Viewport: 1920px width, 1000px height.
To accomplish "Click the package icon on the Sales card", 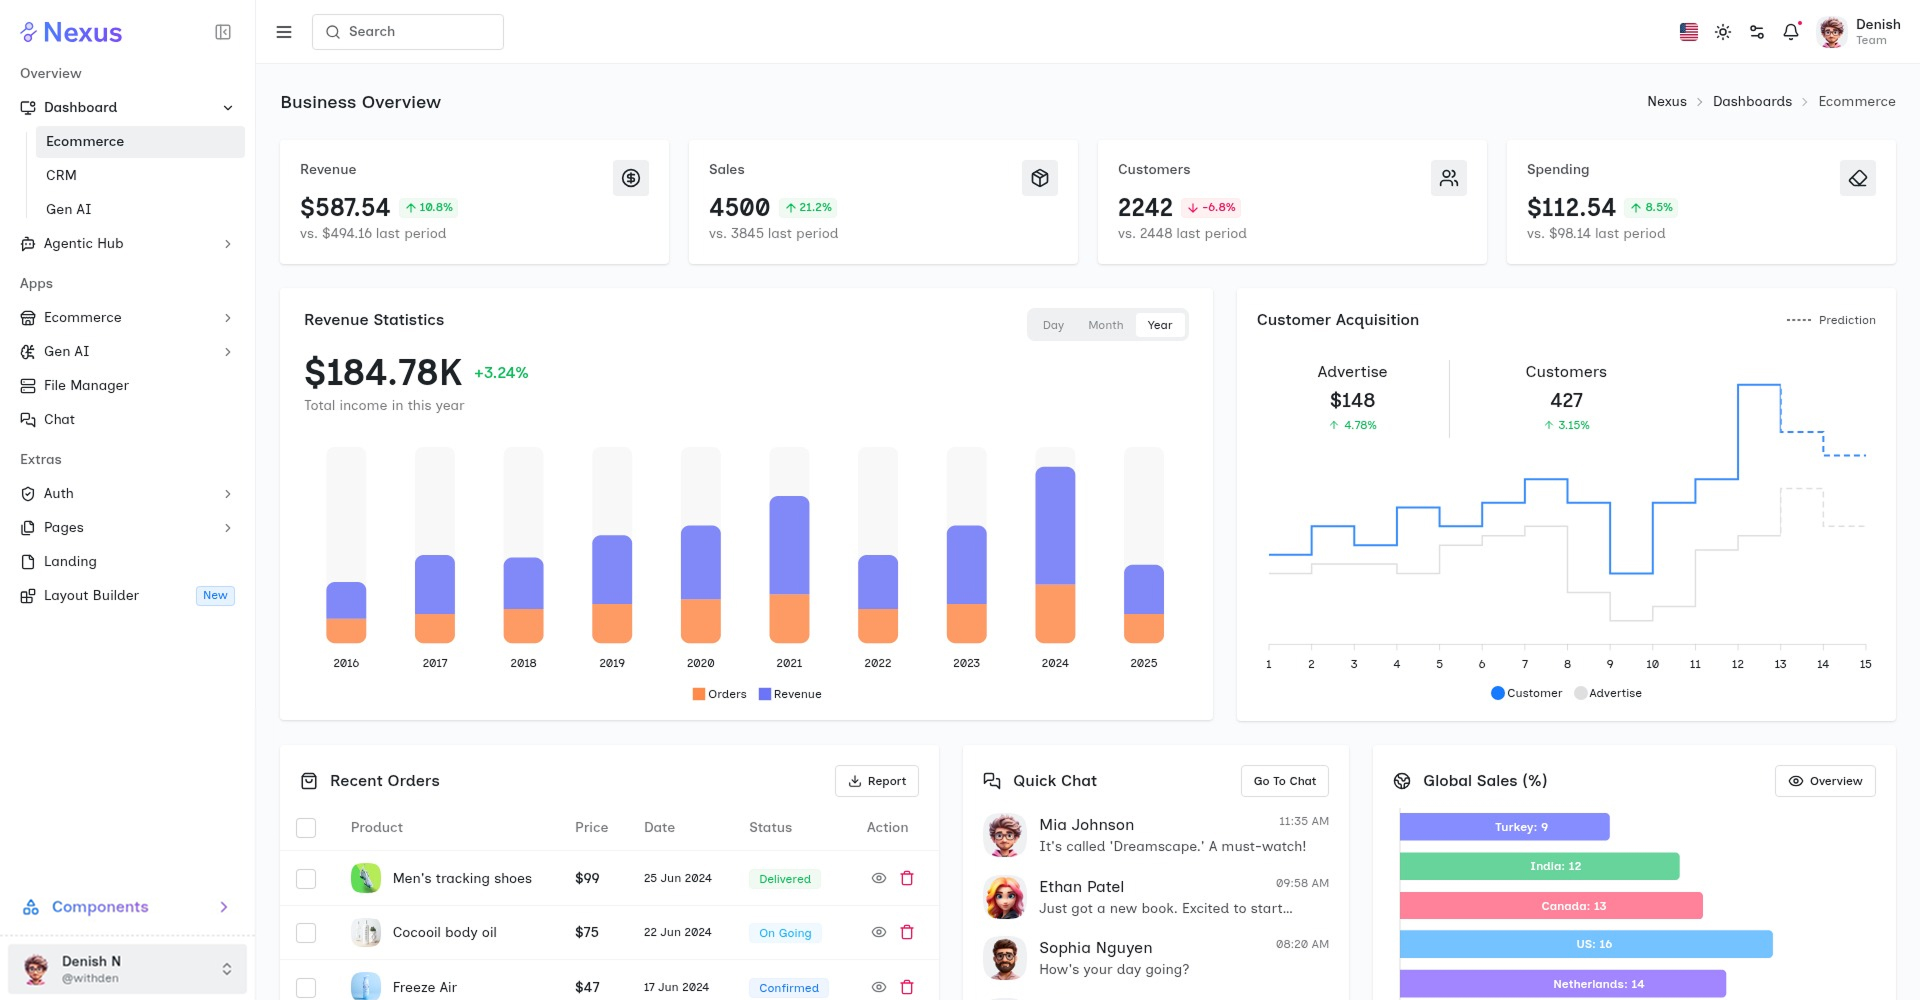I will pyautogui.click(x=1040, y=178).
